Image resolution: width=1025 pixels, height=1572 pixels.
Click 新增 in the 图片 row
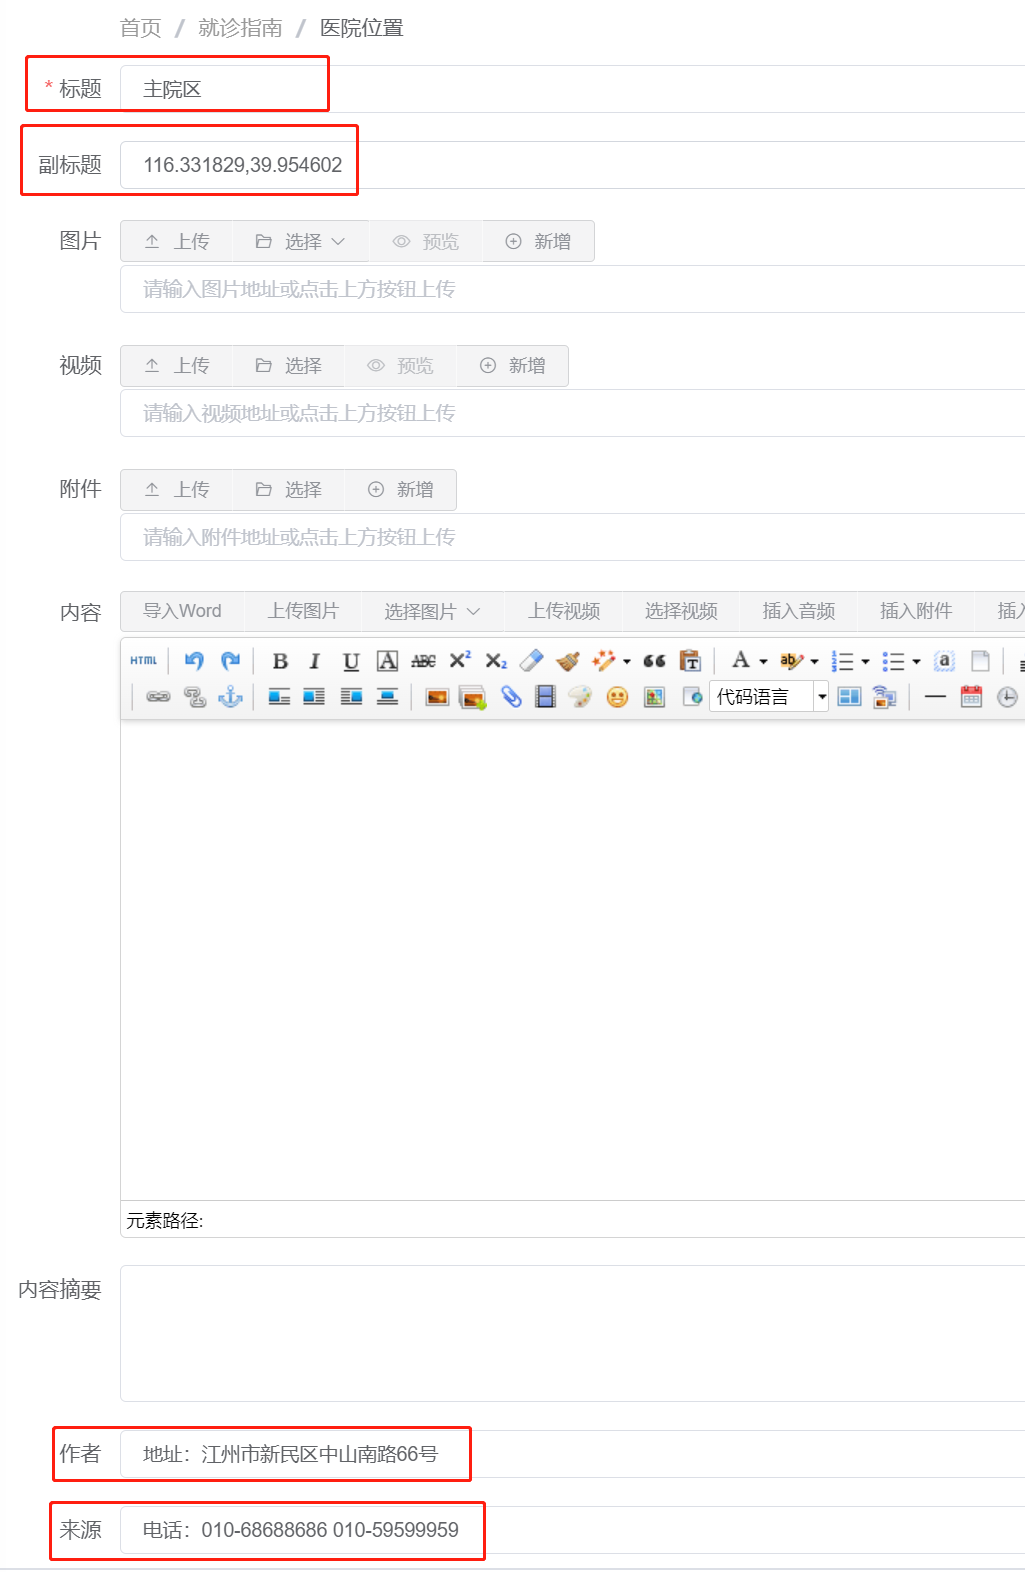point(538,241)
